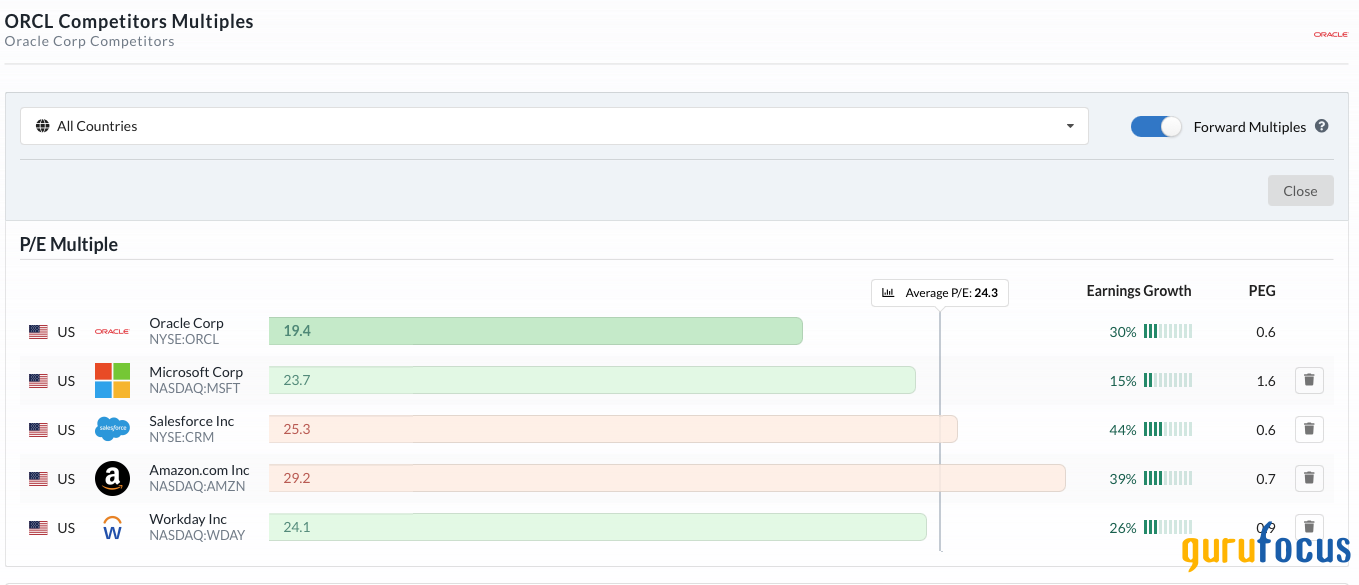The height and width of the screenshot is (585, 1359).
Task: Click ORCL Competitors Multiples page title
Action: pyautogui.click(x=129, y=21)
